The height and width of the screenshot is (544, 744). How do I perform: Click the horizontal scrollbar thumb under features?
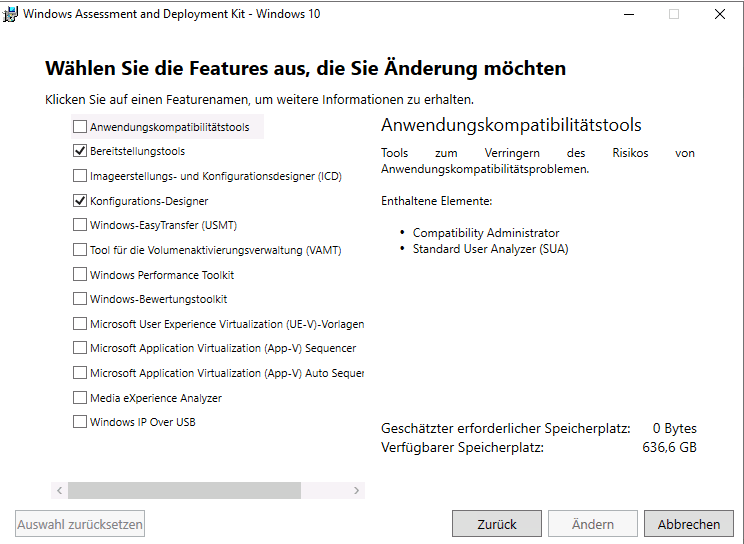tap(184, 490)
